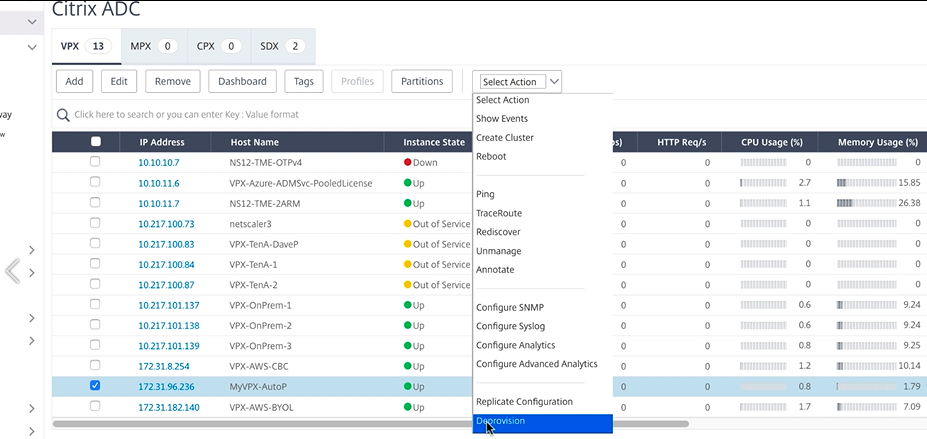Screen dimensions: 927x439
Task: Select checkbox for VPX-AWS-BYOL instance
Action: tap(96, 407)
